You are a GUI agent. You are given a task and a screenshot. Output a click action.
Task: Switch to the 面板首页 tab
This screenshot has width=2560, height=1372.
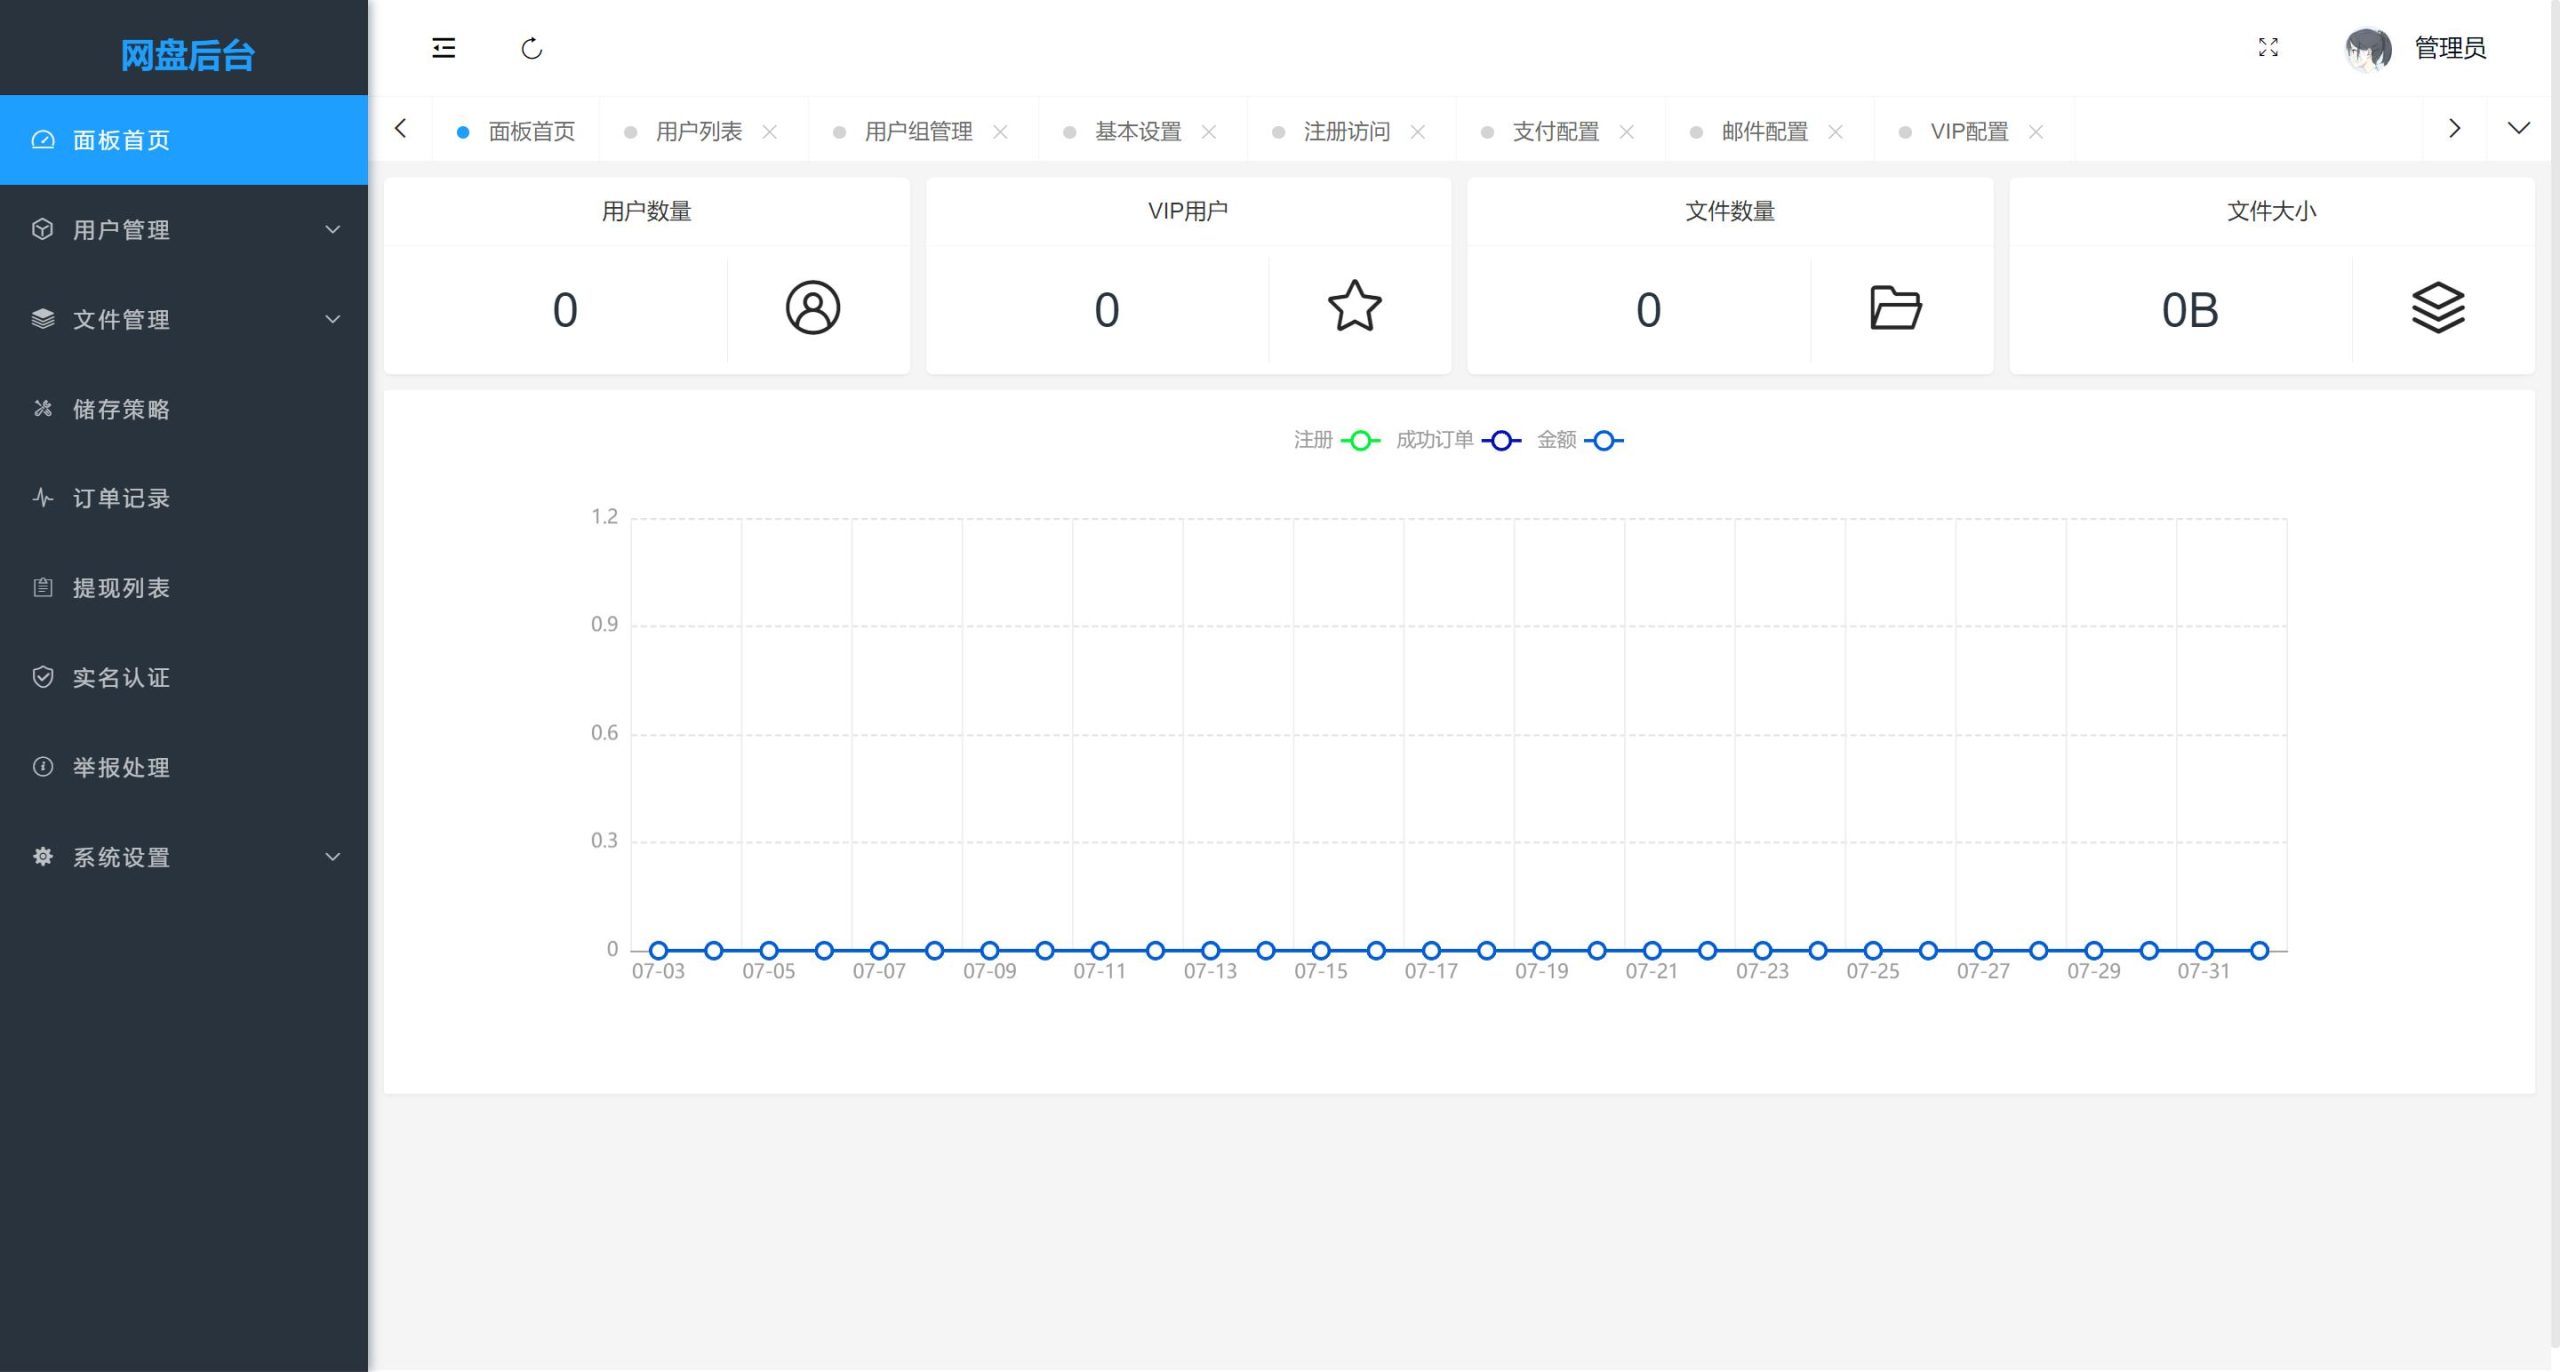click(516, 131)
